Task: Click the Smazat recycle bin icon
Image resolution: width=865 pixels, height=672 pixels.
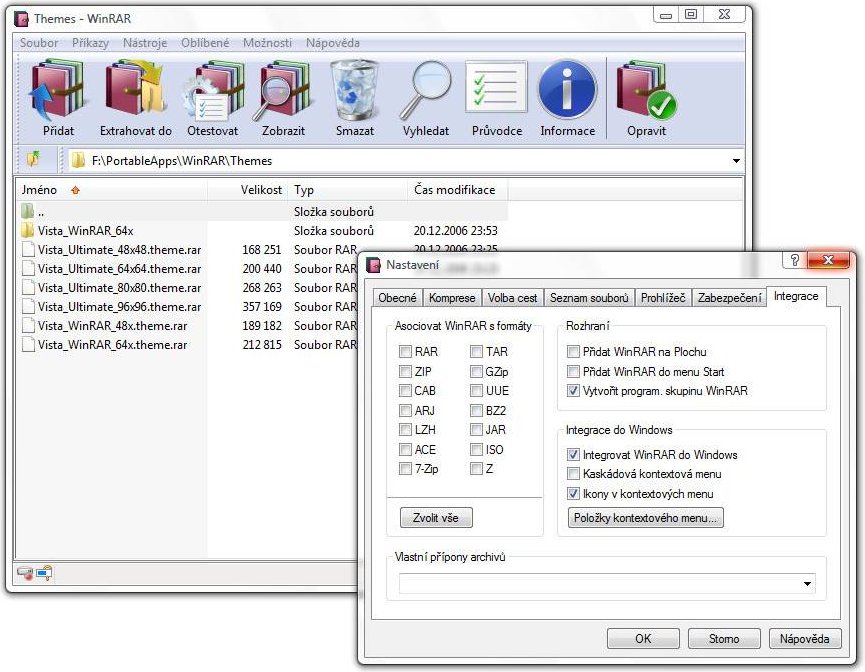Action: tap(355, 90)
